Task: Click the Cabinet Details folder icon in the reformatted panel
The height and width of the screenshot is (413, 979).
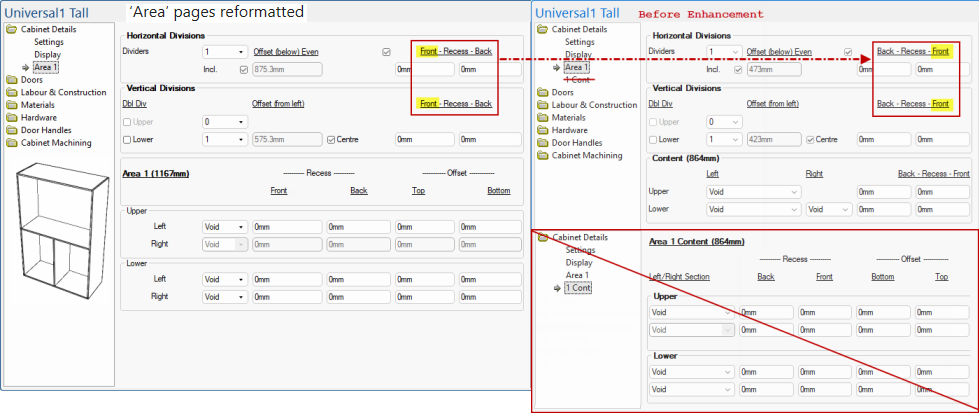Action: [x=12, y=30]
